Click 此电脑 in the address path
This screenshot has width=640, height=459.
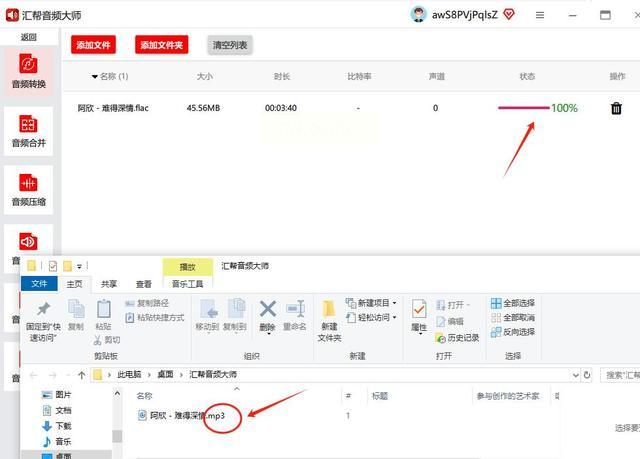129,375
